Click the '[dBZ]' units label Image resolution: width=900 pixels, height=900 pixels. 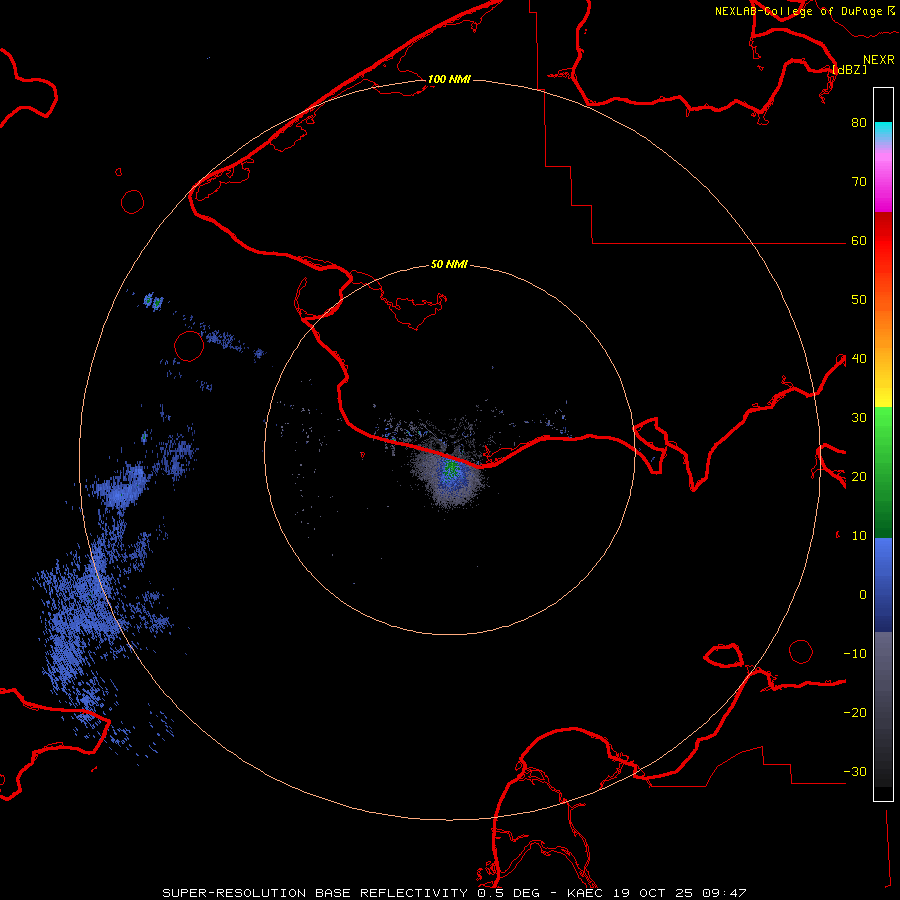pos(849,69)
